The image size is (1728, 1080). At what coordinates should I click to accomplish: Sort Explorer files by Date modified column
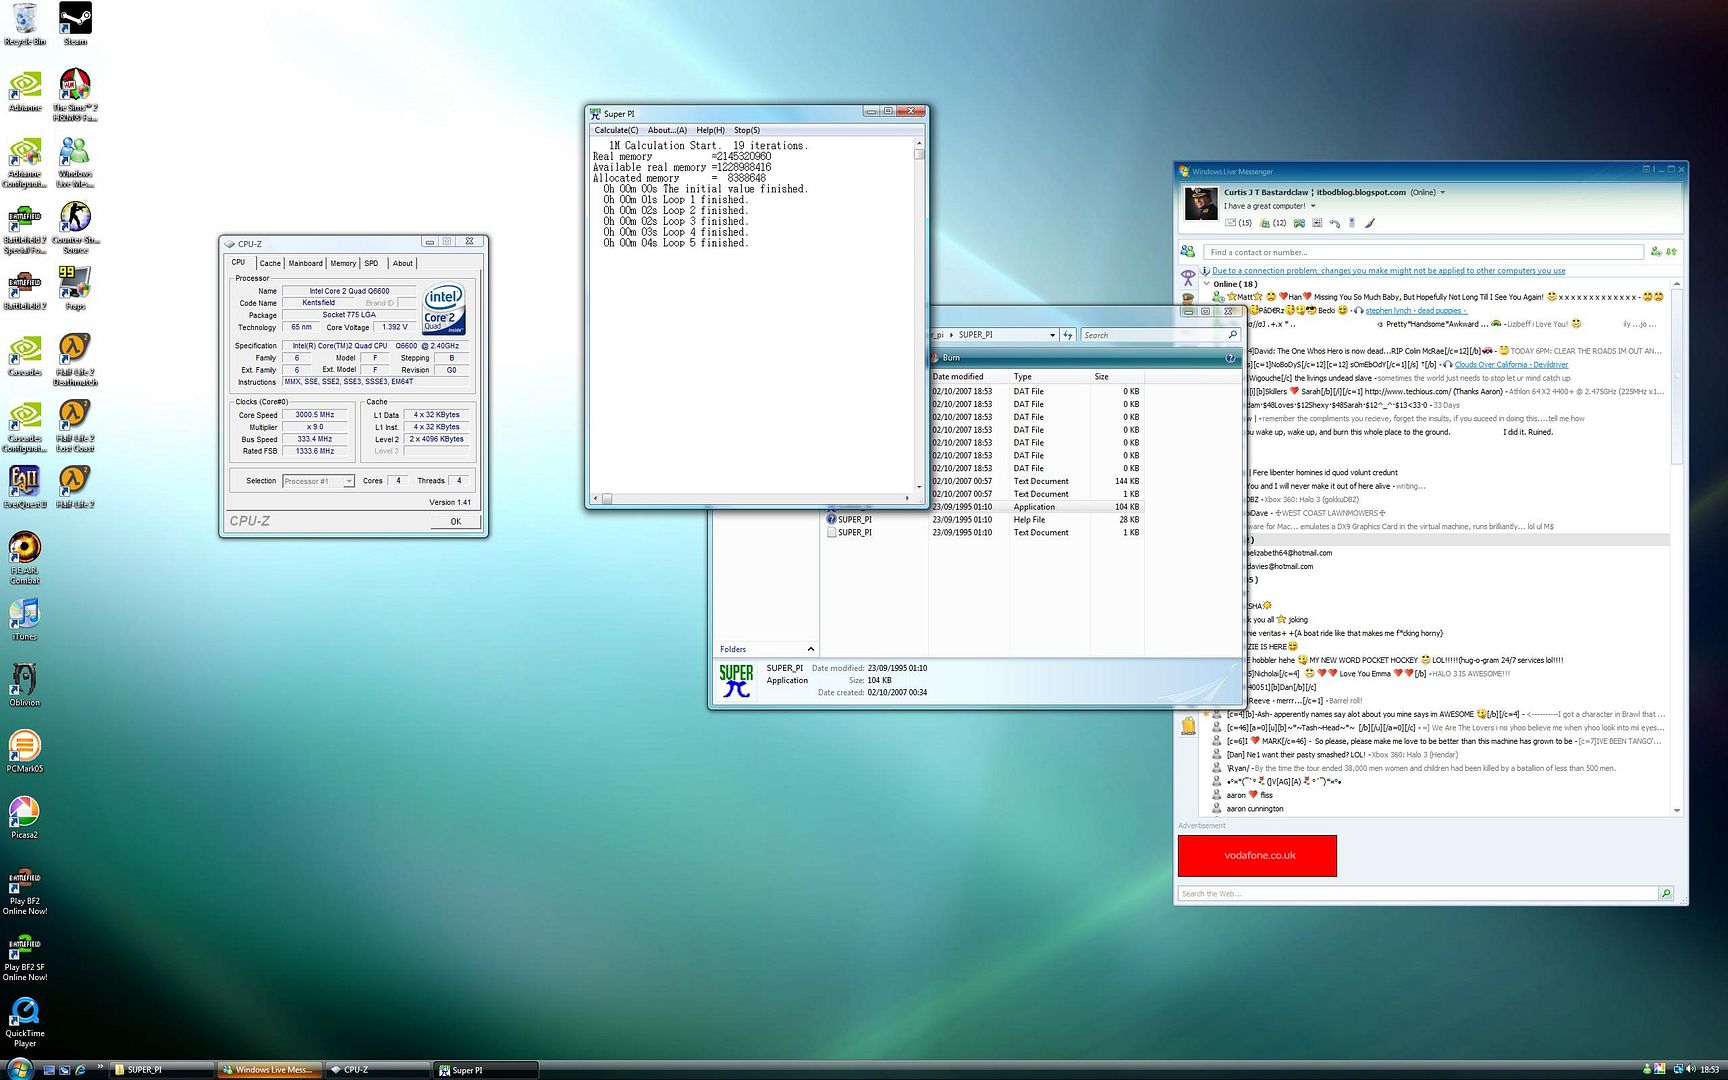pyautogui.click(x=968, y=377)
